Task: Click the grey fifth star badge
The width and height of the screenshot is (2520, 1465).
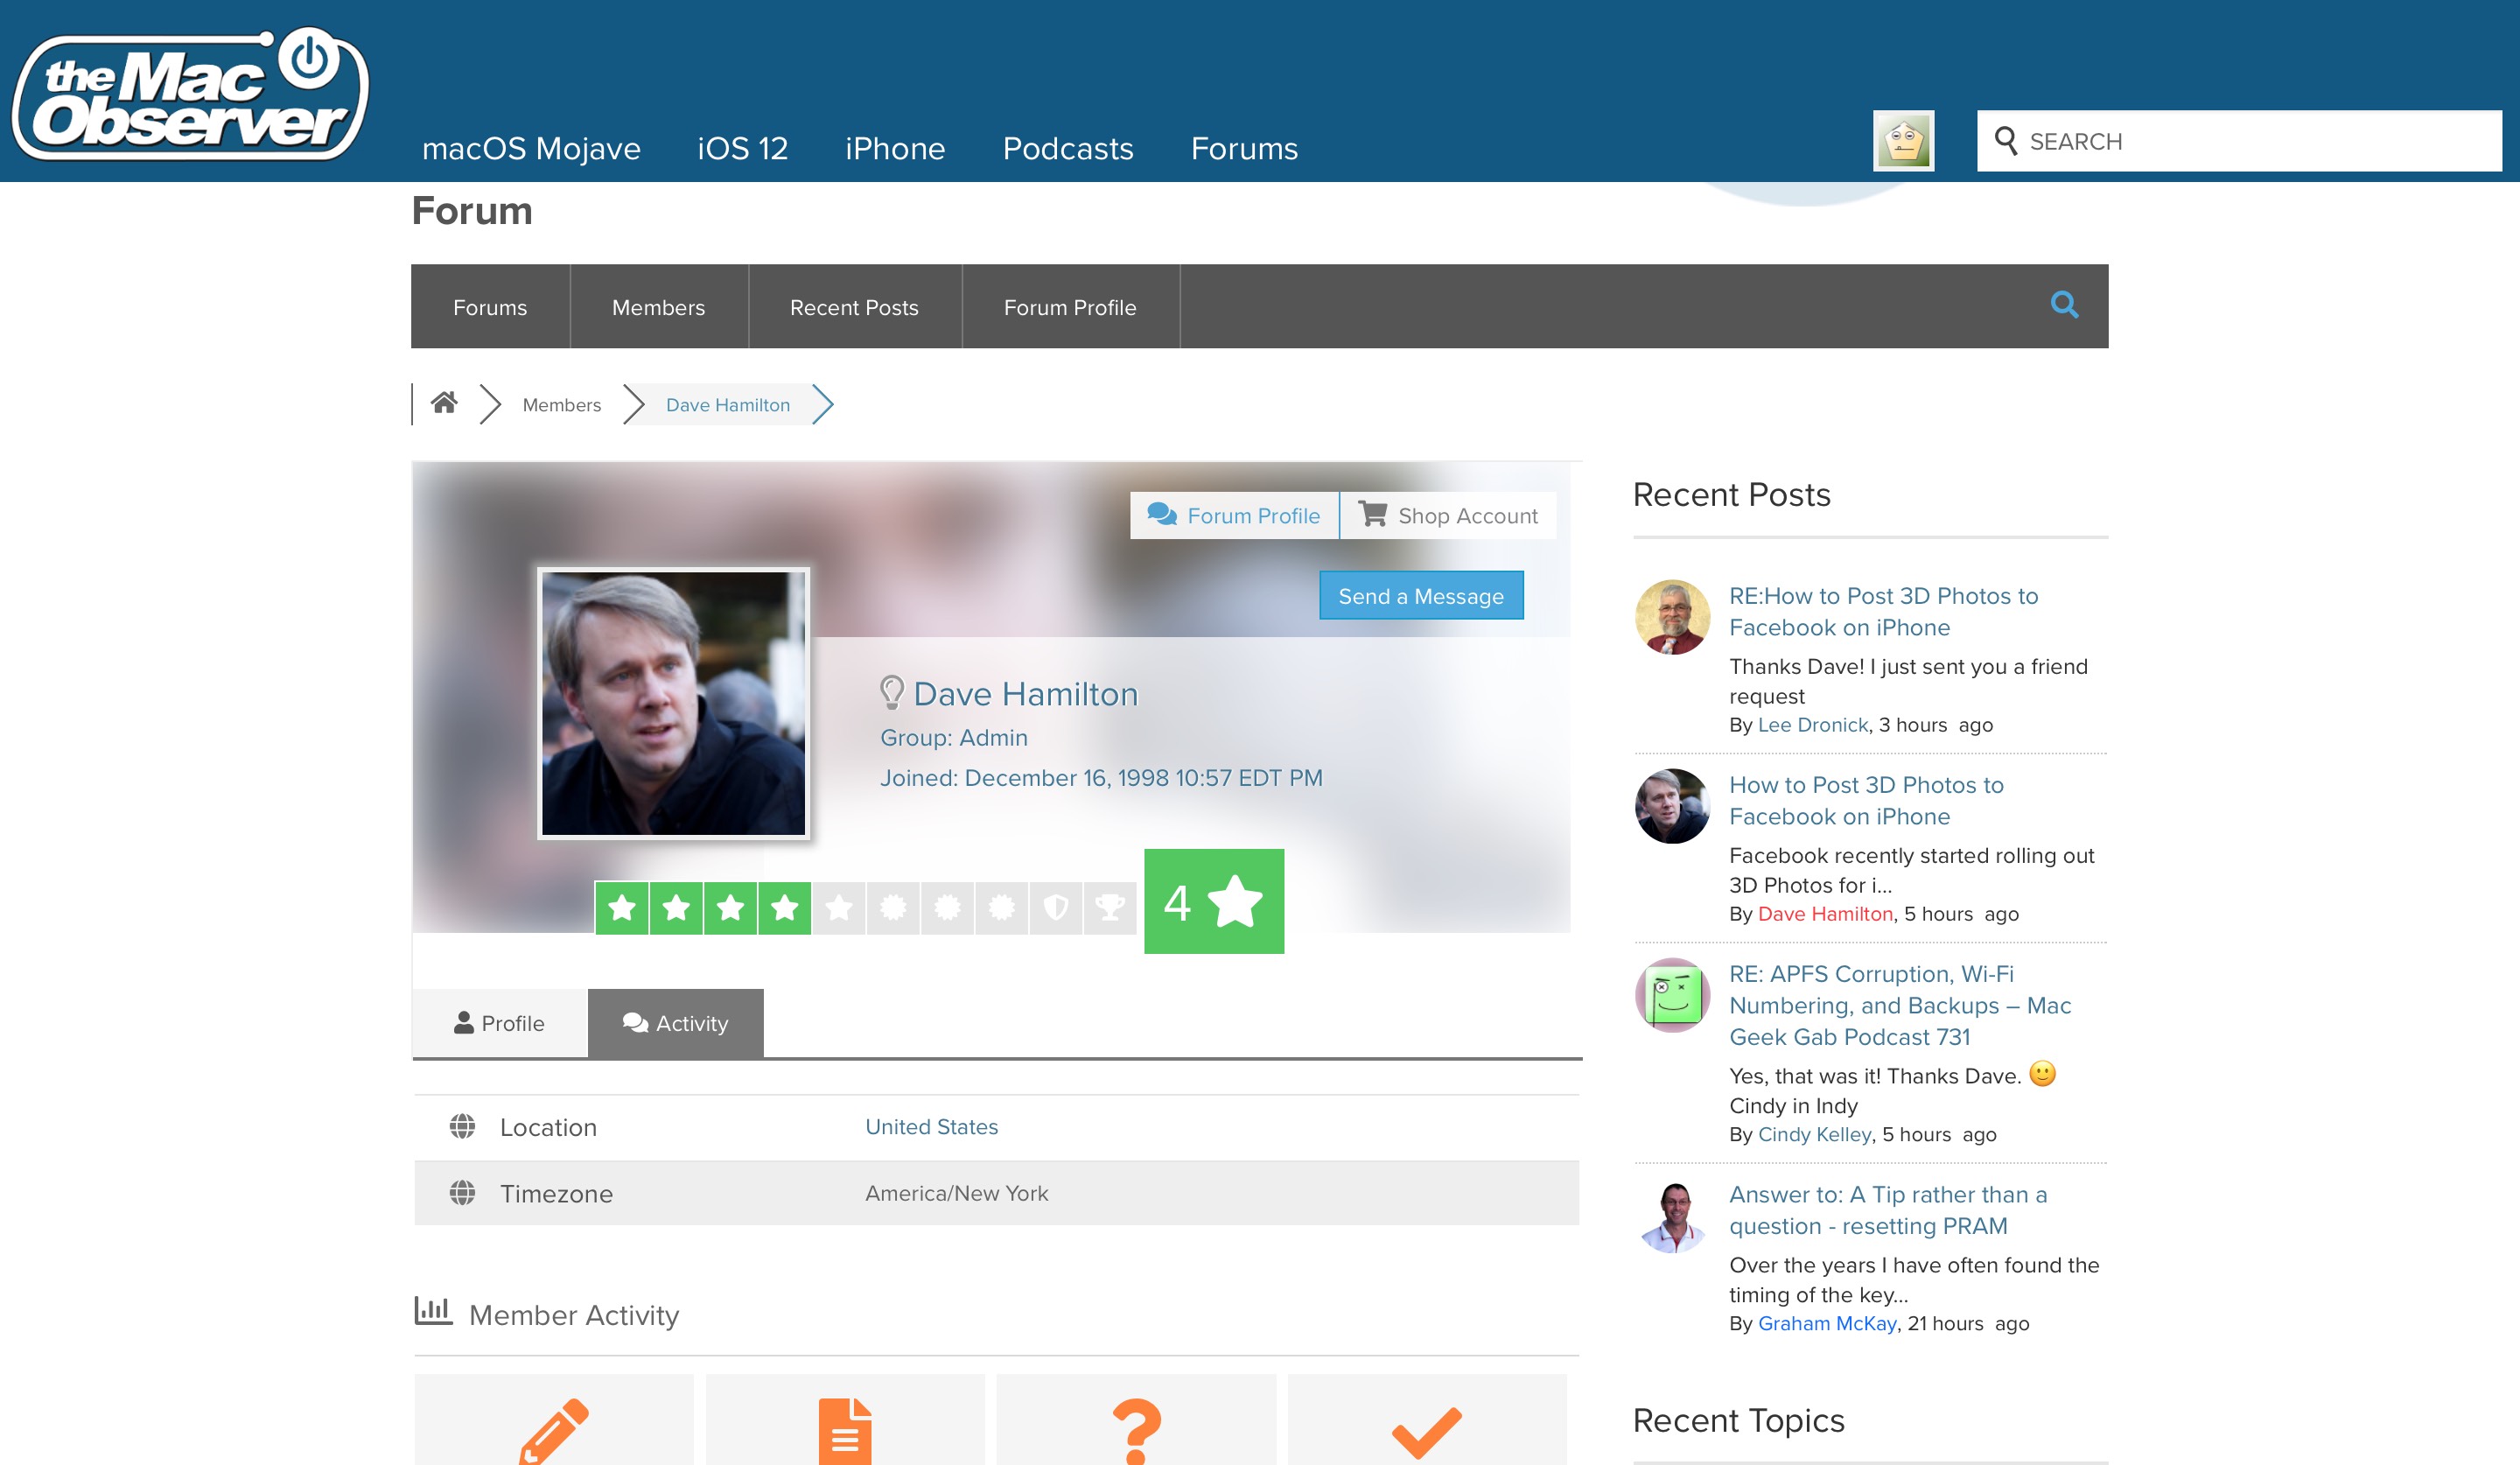Action: [839, 908]
